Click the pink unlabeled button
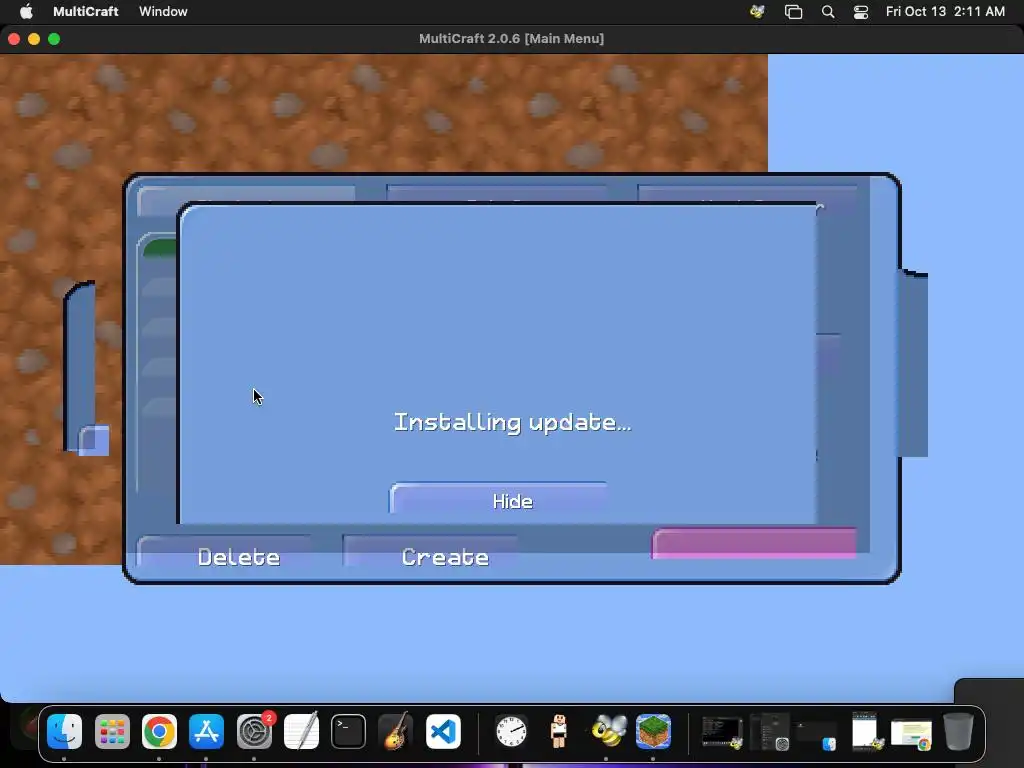This screenshot has height=768, width=1024. [x=754, y=543]
